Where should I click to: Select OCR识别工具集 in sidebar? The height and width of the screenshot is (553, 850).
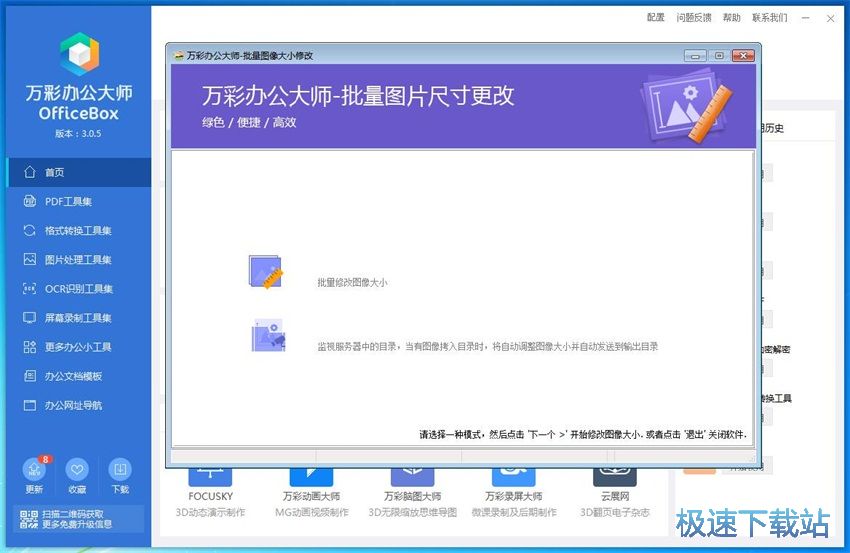tap(79, 289)
